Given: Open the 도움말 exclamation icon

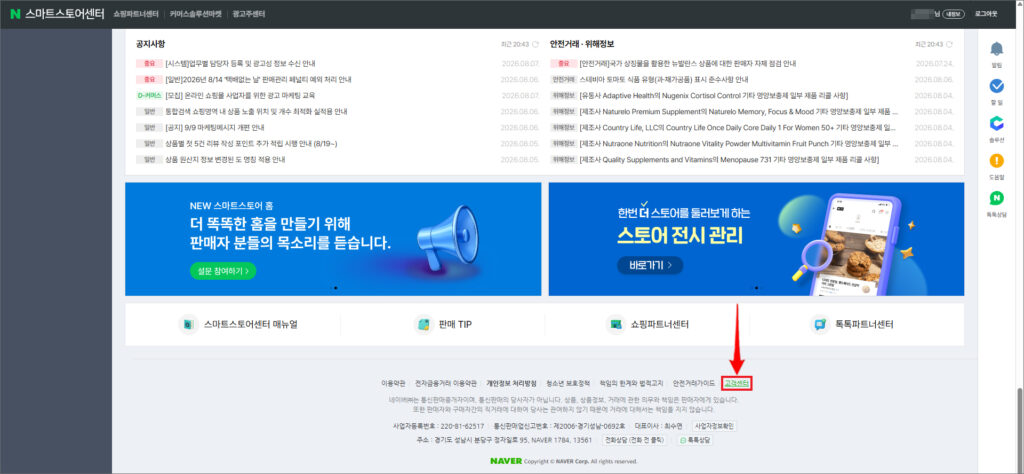Looking at the screenshot, I should (x=997, y=161).
